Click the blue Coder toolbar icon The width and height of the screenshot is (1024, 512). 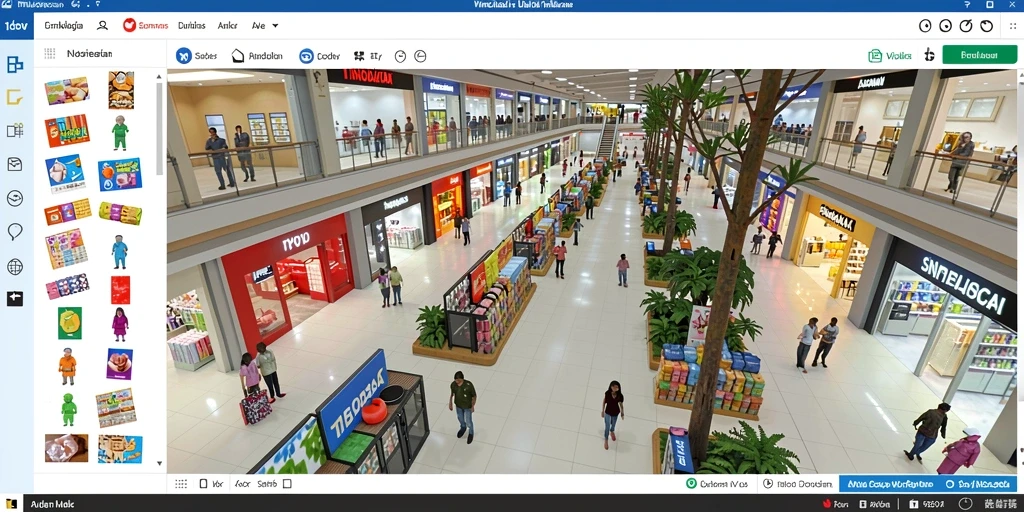click(306, 56)
